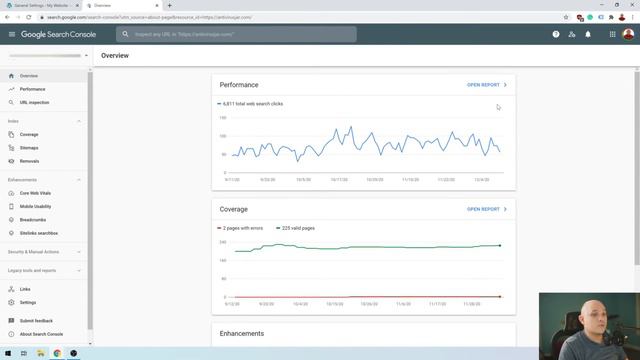The height and width of the screenshot is (360, 640).
Task: Click Chrome on the taskbar
Action: [57, 353]
